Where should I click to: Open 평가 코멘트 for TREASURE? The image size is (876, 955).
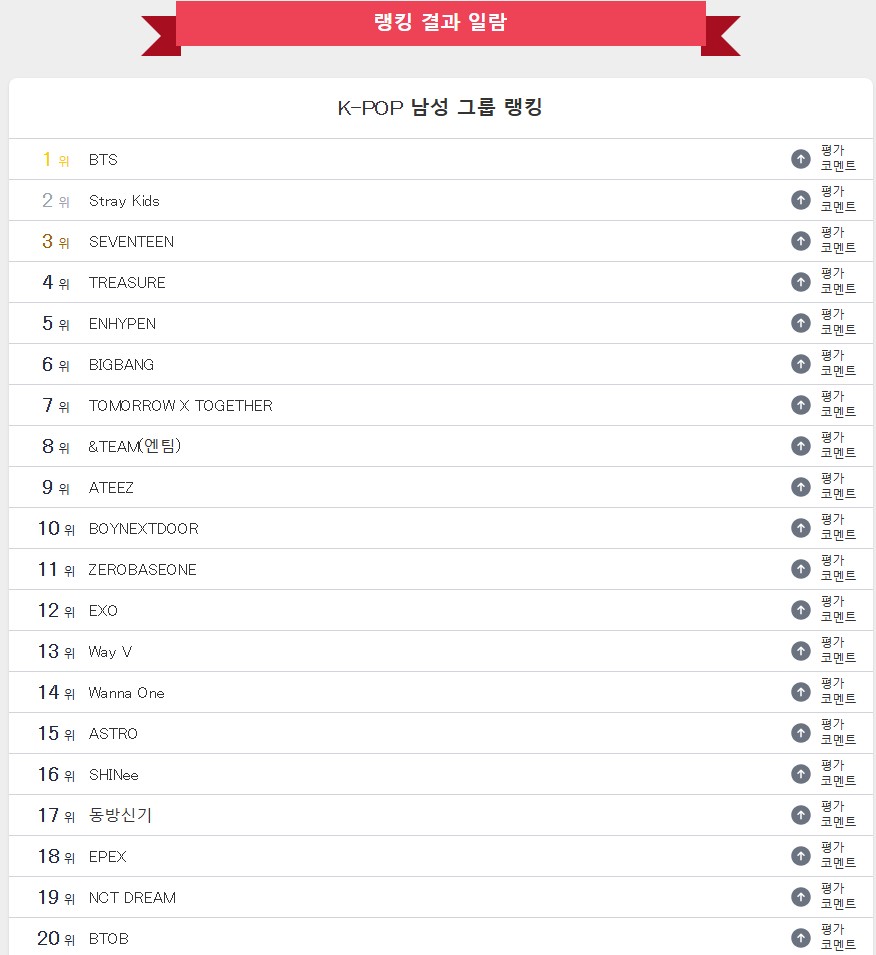pyautogui.click(x=838, y=281)
